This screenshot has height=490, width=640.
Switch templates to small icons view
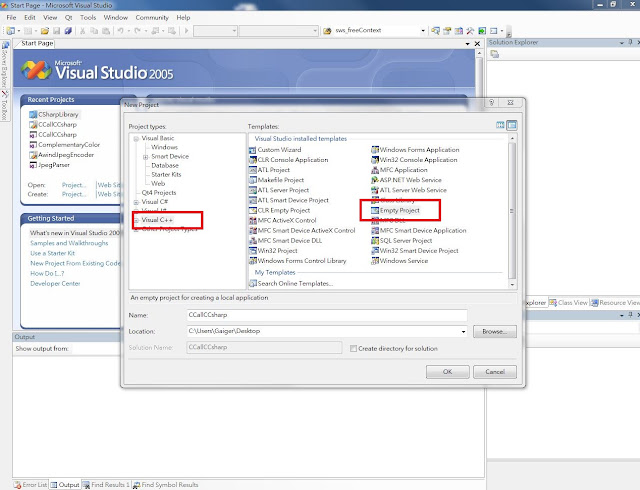[512, 125]
